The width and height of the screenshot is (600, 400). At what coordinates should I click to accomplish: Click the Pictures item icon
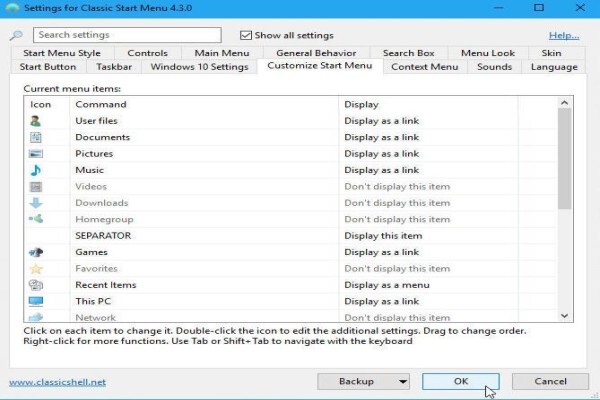point(36,154)
